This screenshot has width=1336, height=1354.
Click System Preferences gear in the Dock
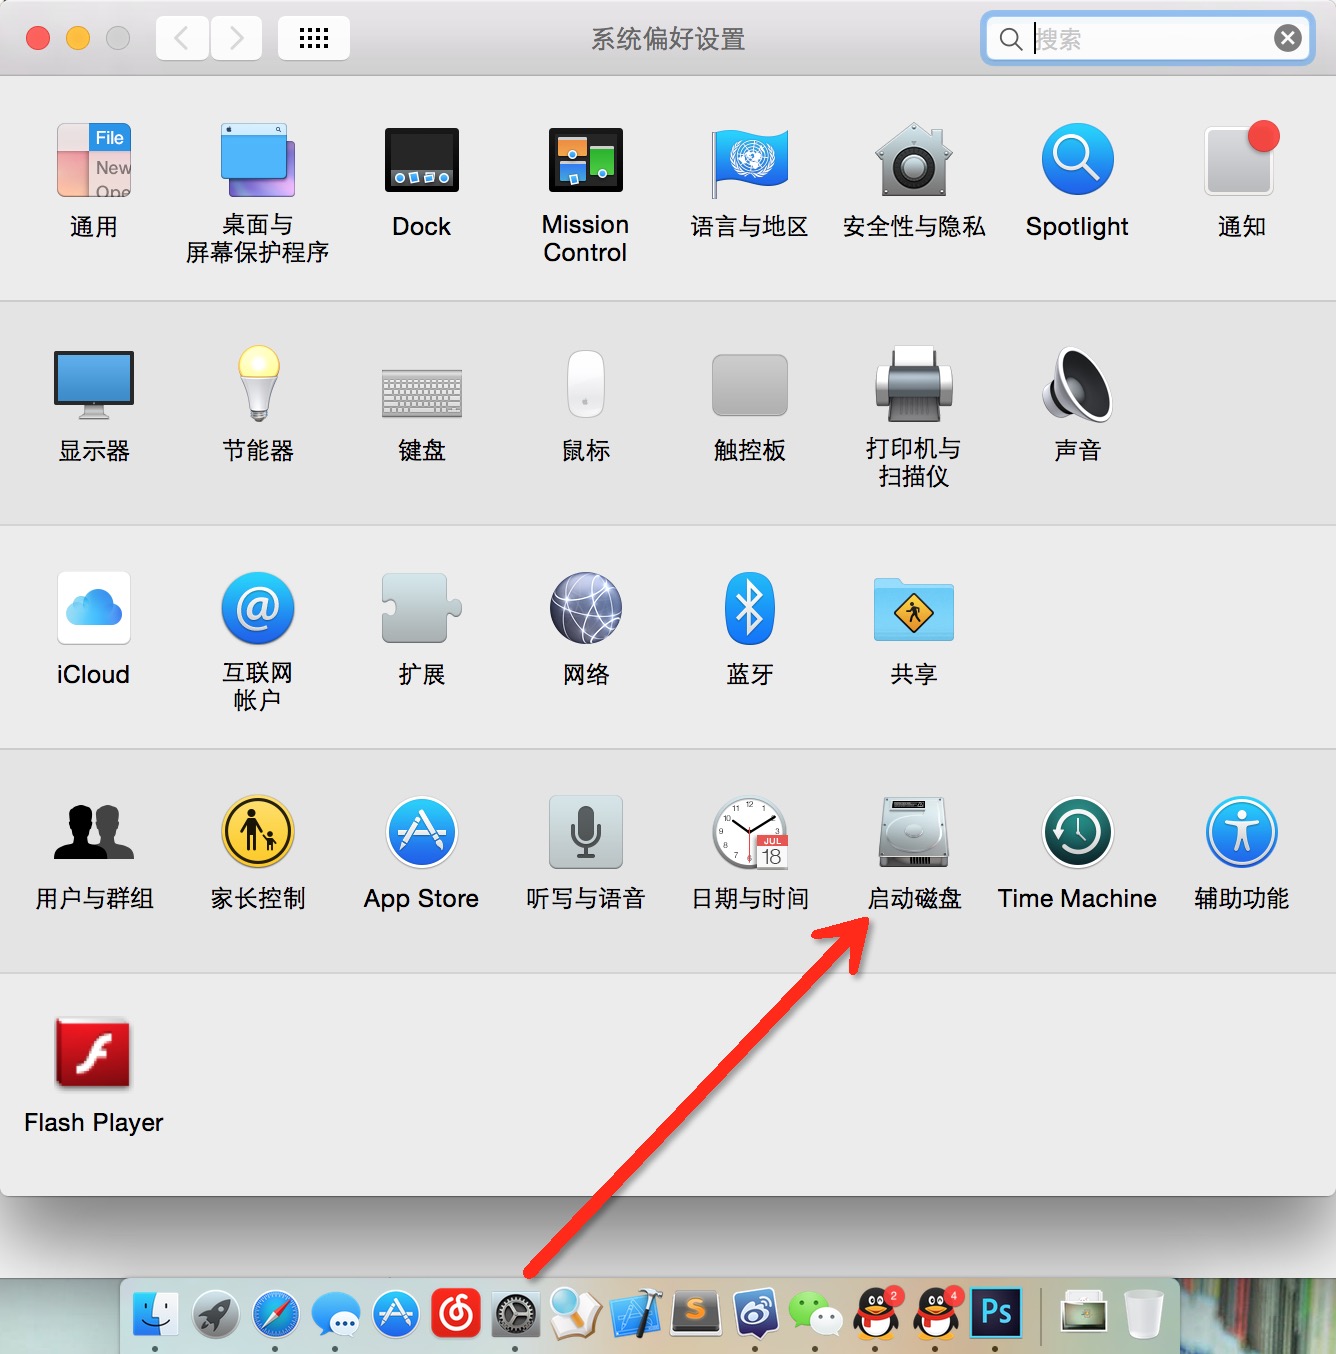pyautogui.click(x=516, y=1314)
